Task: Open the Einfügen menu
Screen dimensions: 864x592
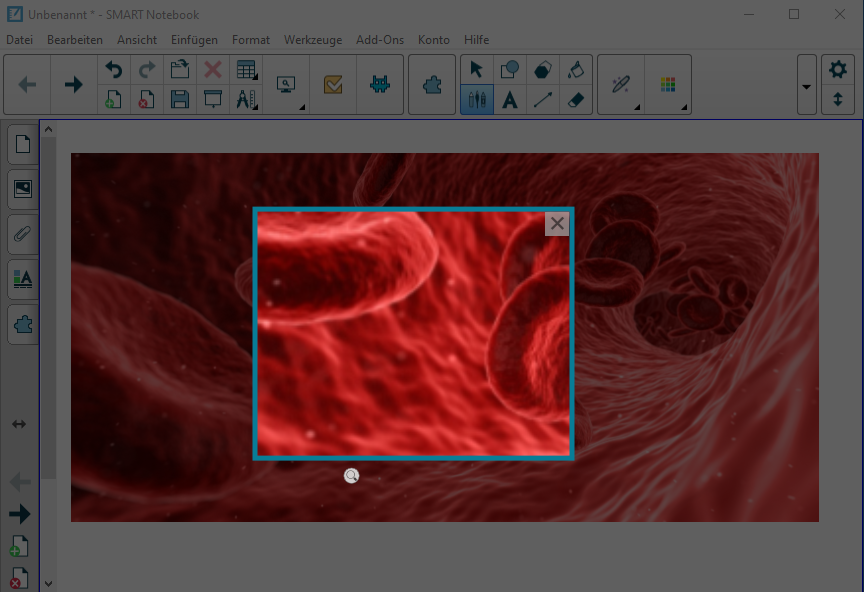Action: click(x=194, y=40)
